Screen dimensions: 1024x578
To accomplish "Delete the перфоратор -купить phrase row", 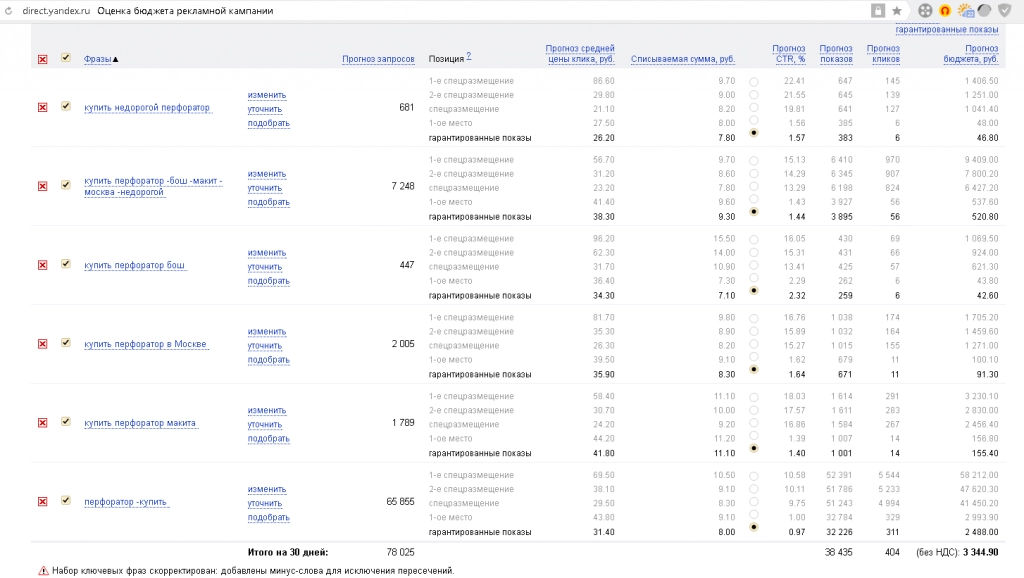I will [x=42, y=502].
